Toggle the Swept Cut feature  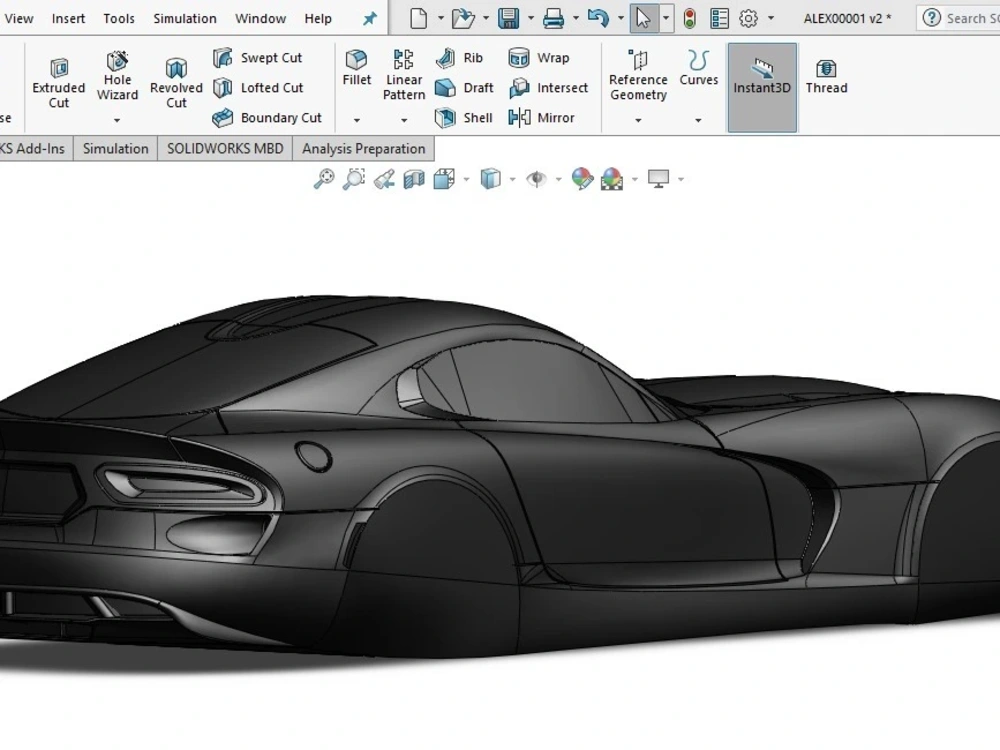pyautogui.click(x=262, y=57)
